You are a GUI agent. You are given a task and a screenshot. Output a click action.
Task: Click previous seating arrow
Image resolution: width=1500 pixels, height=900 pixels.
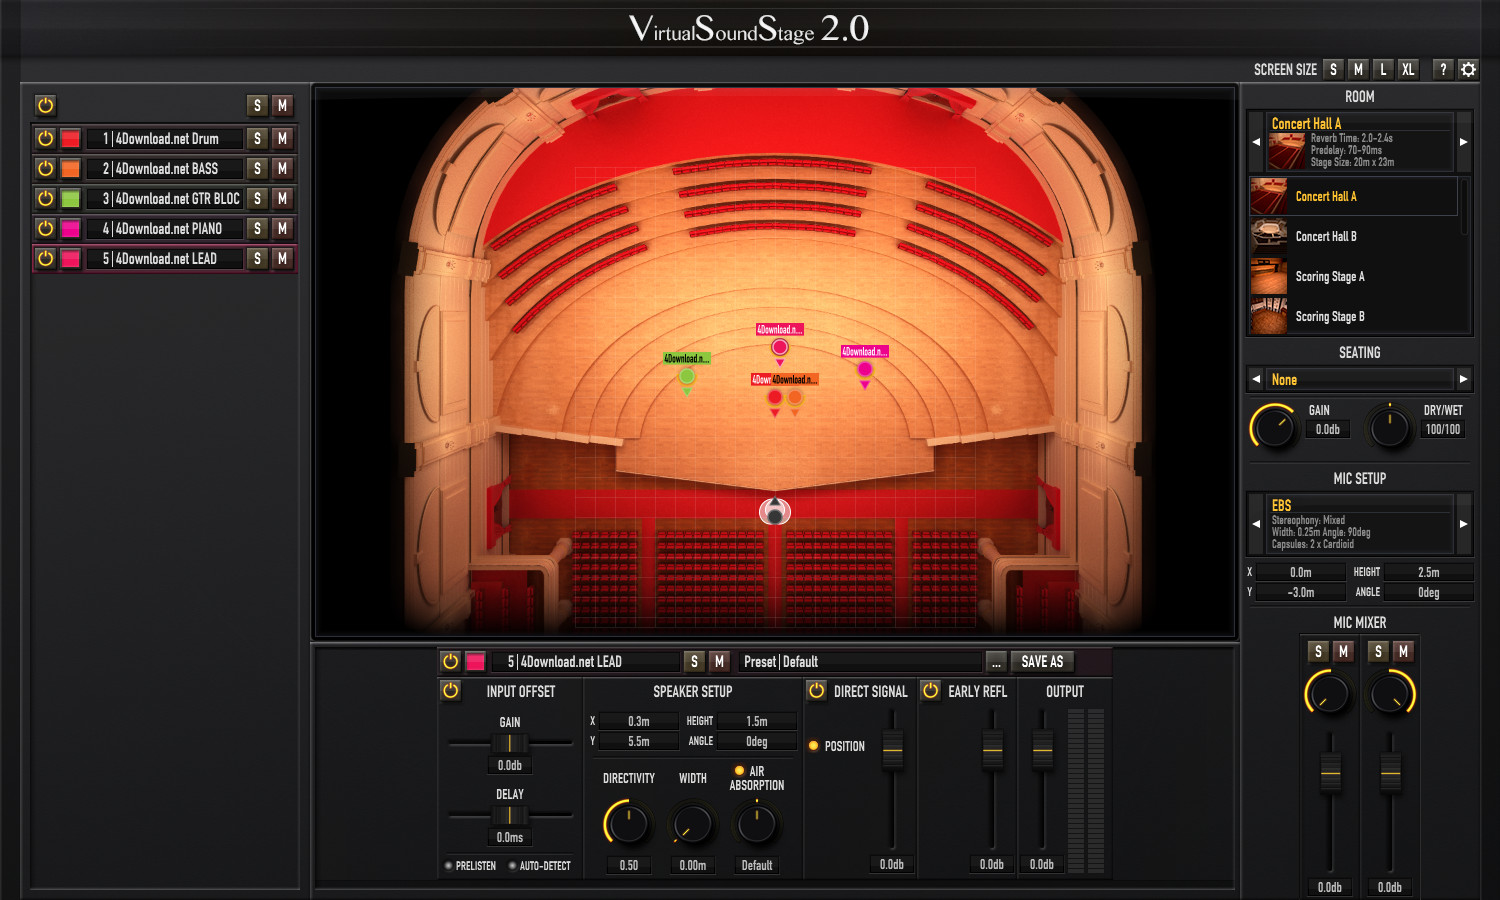[x=1256, y=379]
